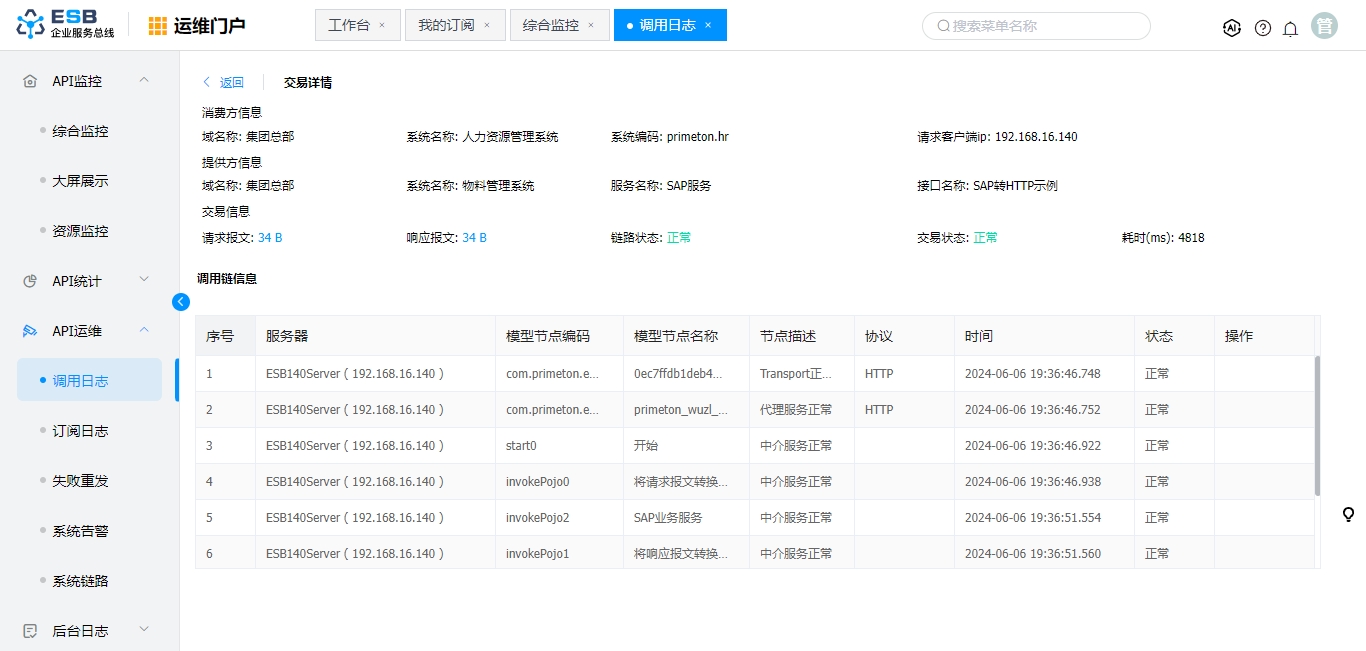Expand the API统计 menu section
The height and width of the screenshot is (651, 1366).
tap(144, 280)
